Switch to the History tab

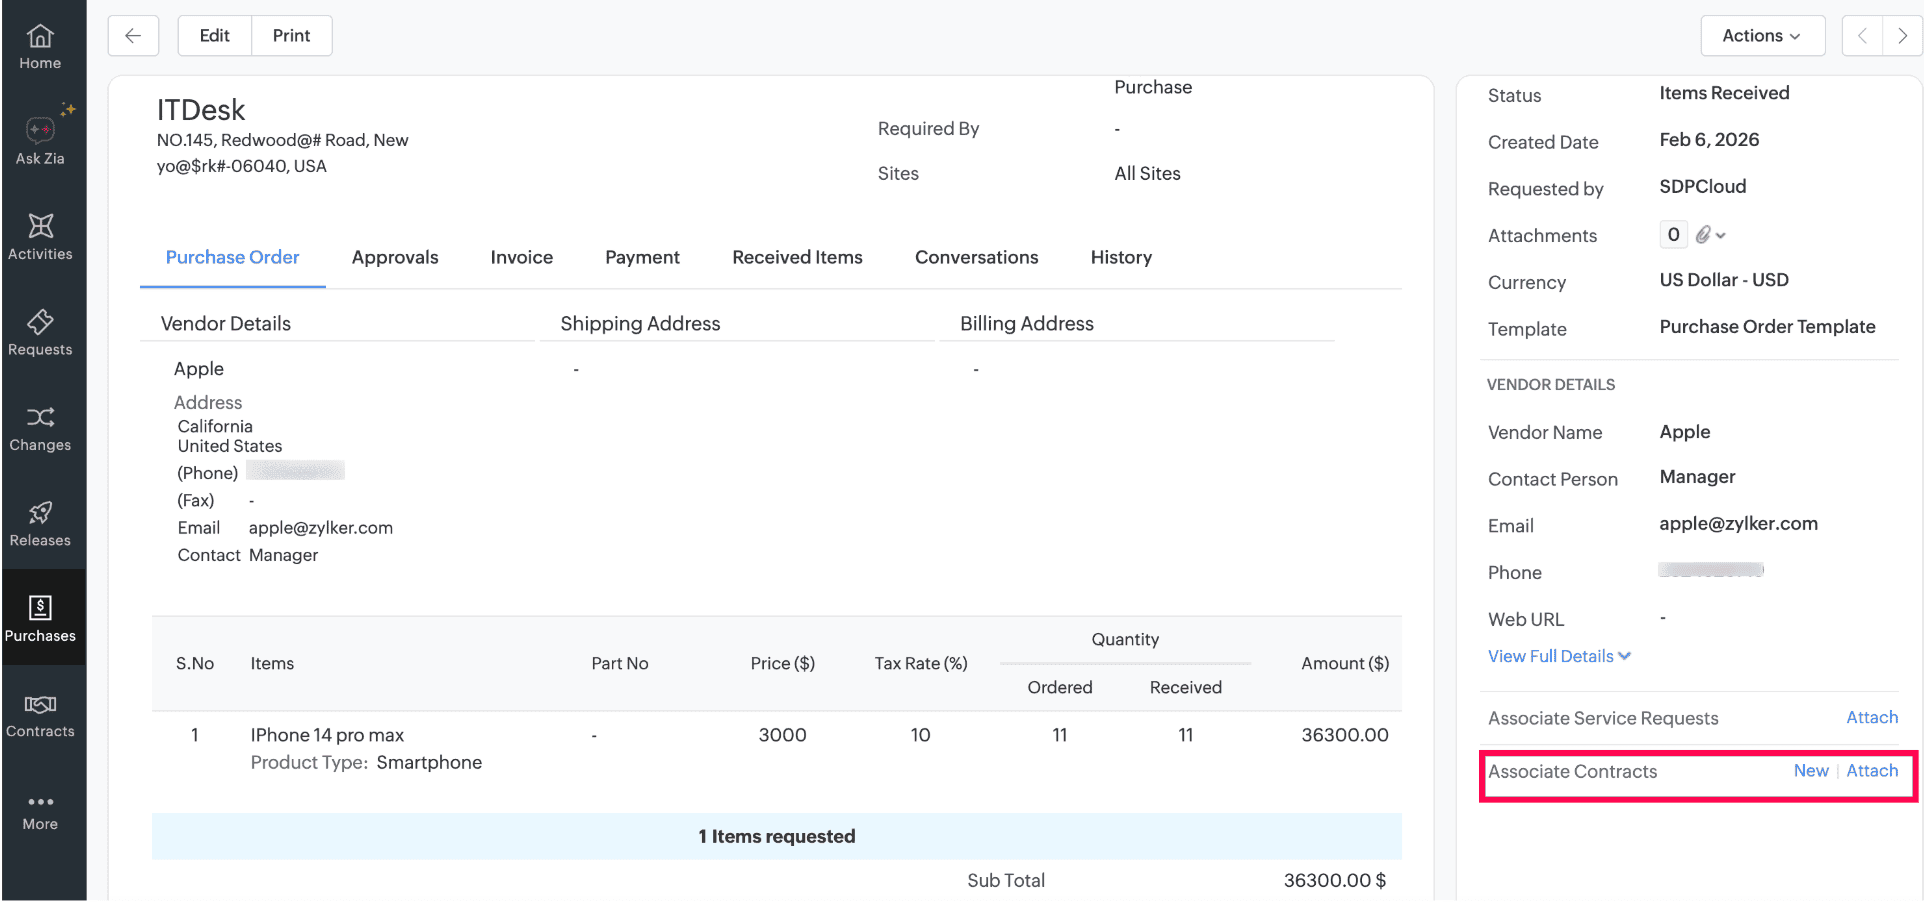(1121, 258)
